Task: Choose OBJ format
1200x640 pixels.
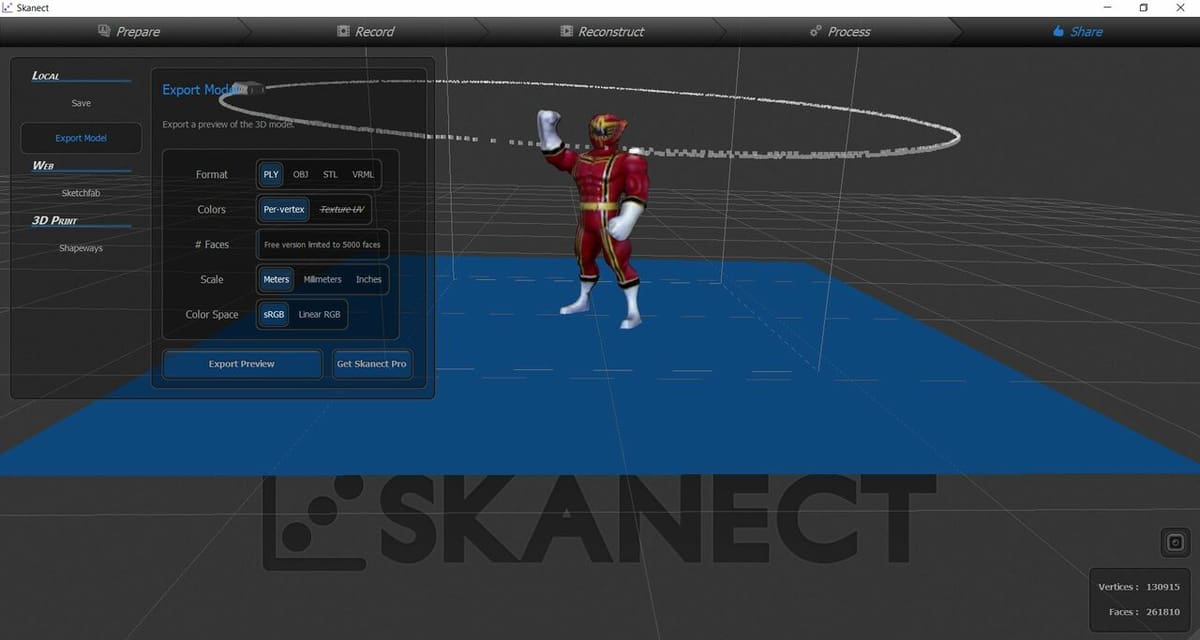Action: pos(301,174)
